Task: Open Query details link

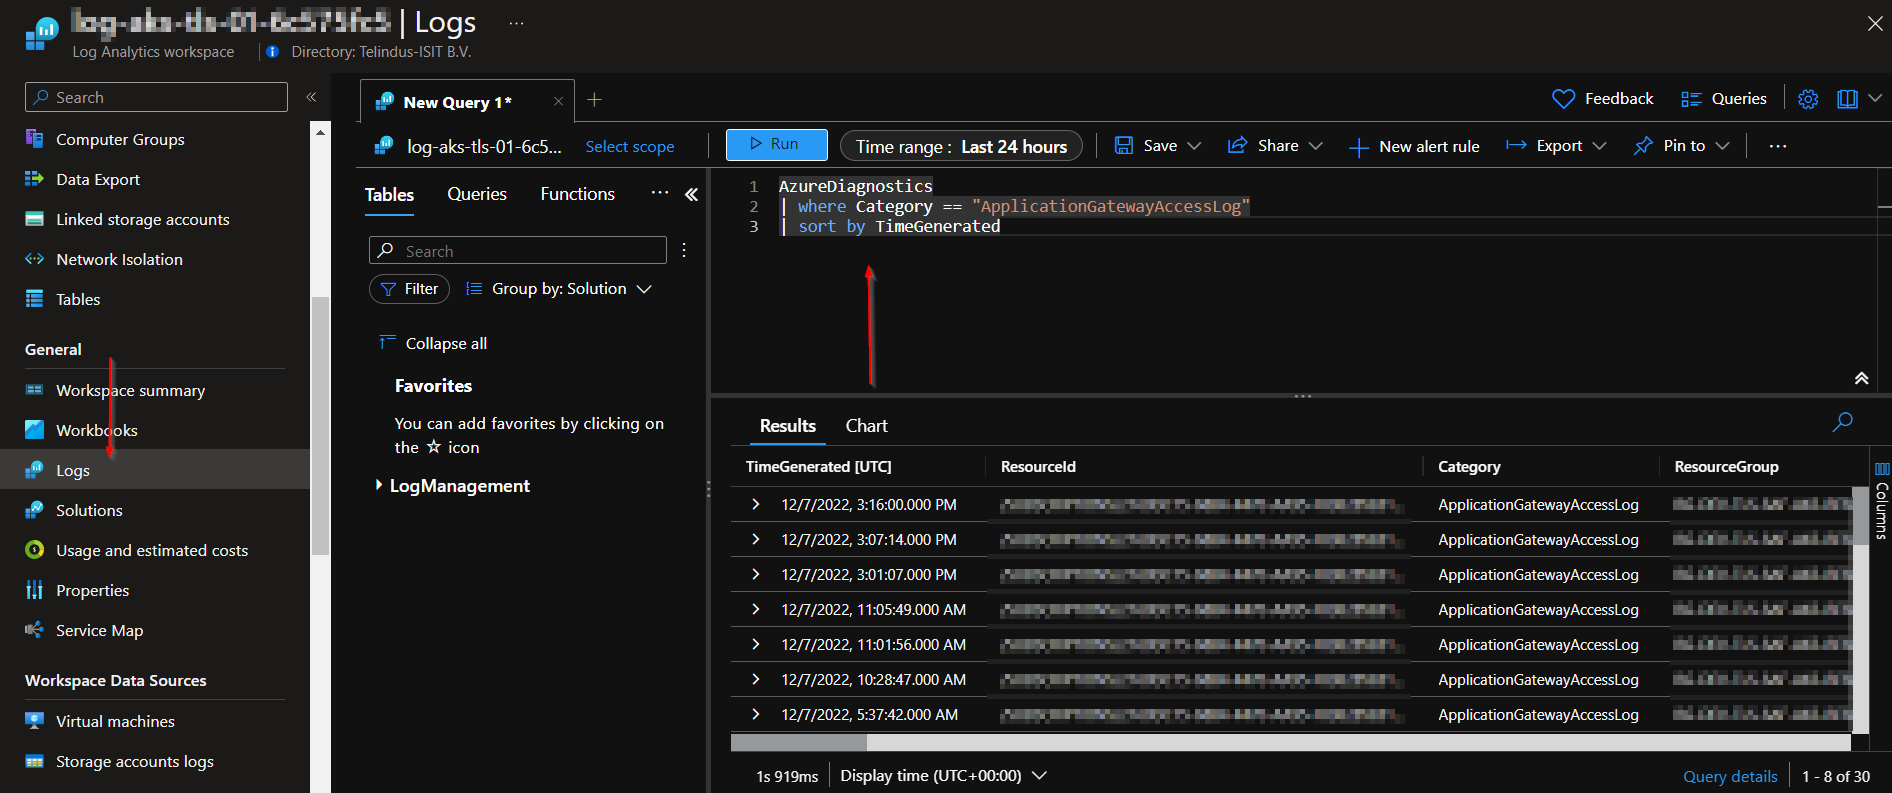Action: pyautogui.click(x=1730, y=776)
